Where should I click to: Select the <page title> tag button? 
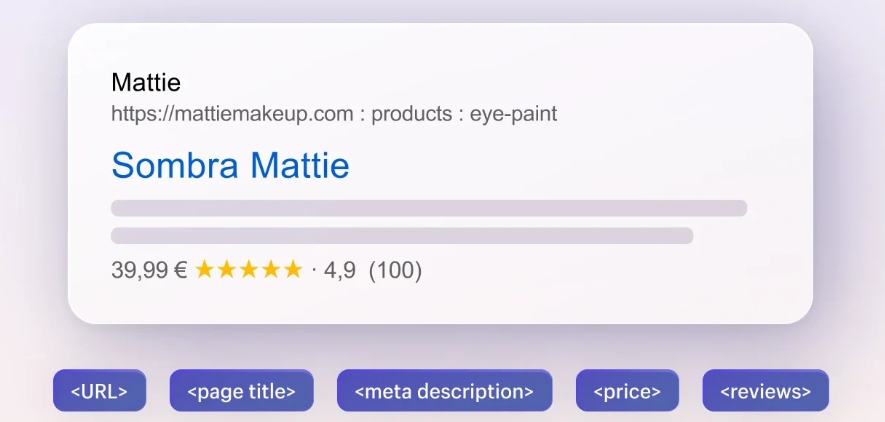241,391
